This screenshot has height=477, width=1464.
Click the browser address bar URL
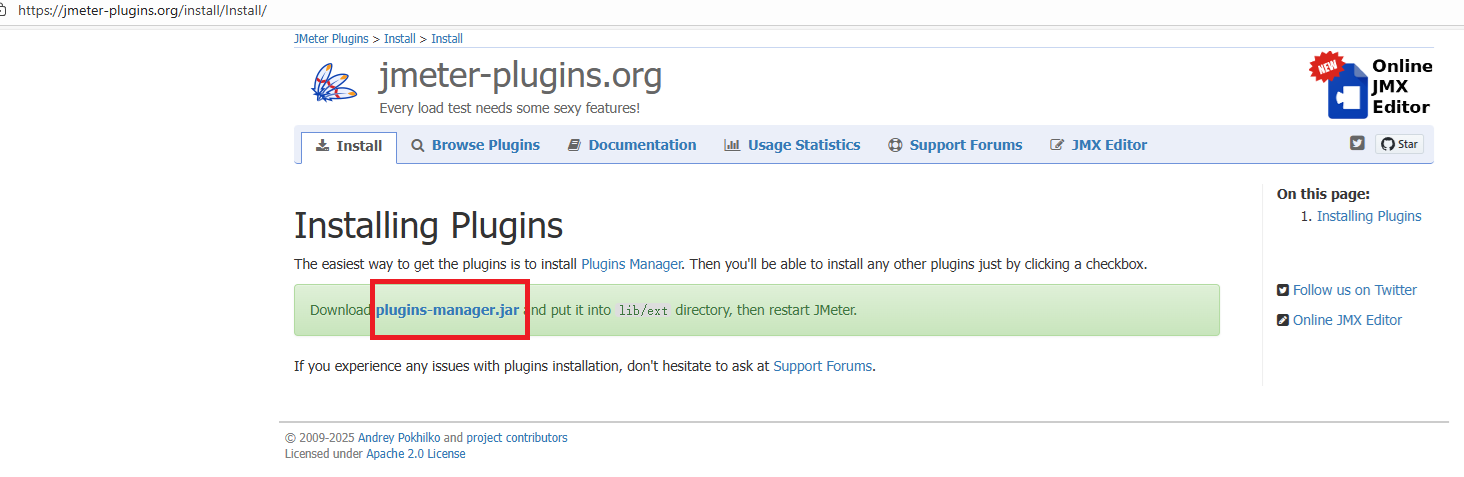pos(142,11)
